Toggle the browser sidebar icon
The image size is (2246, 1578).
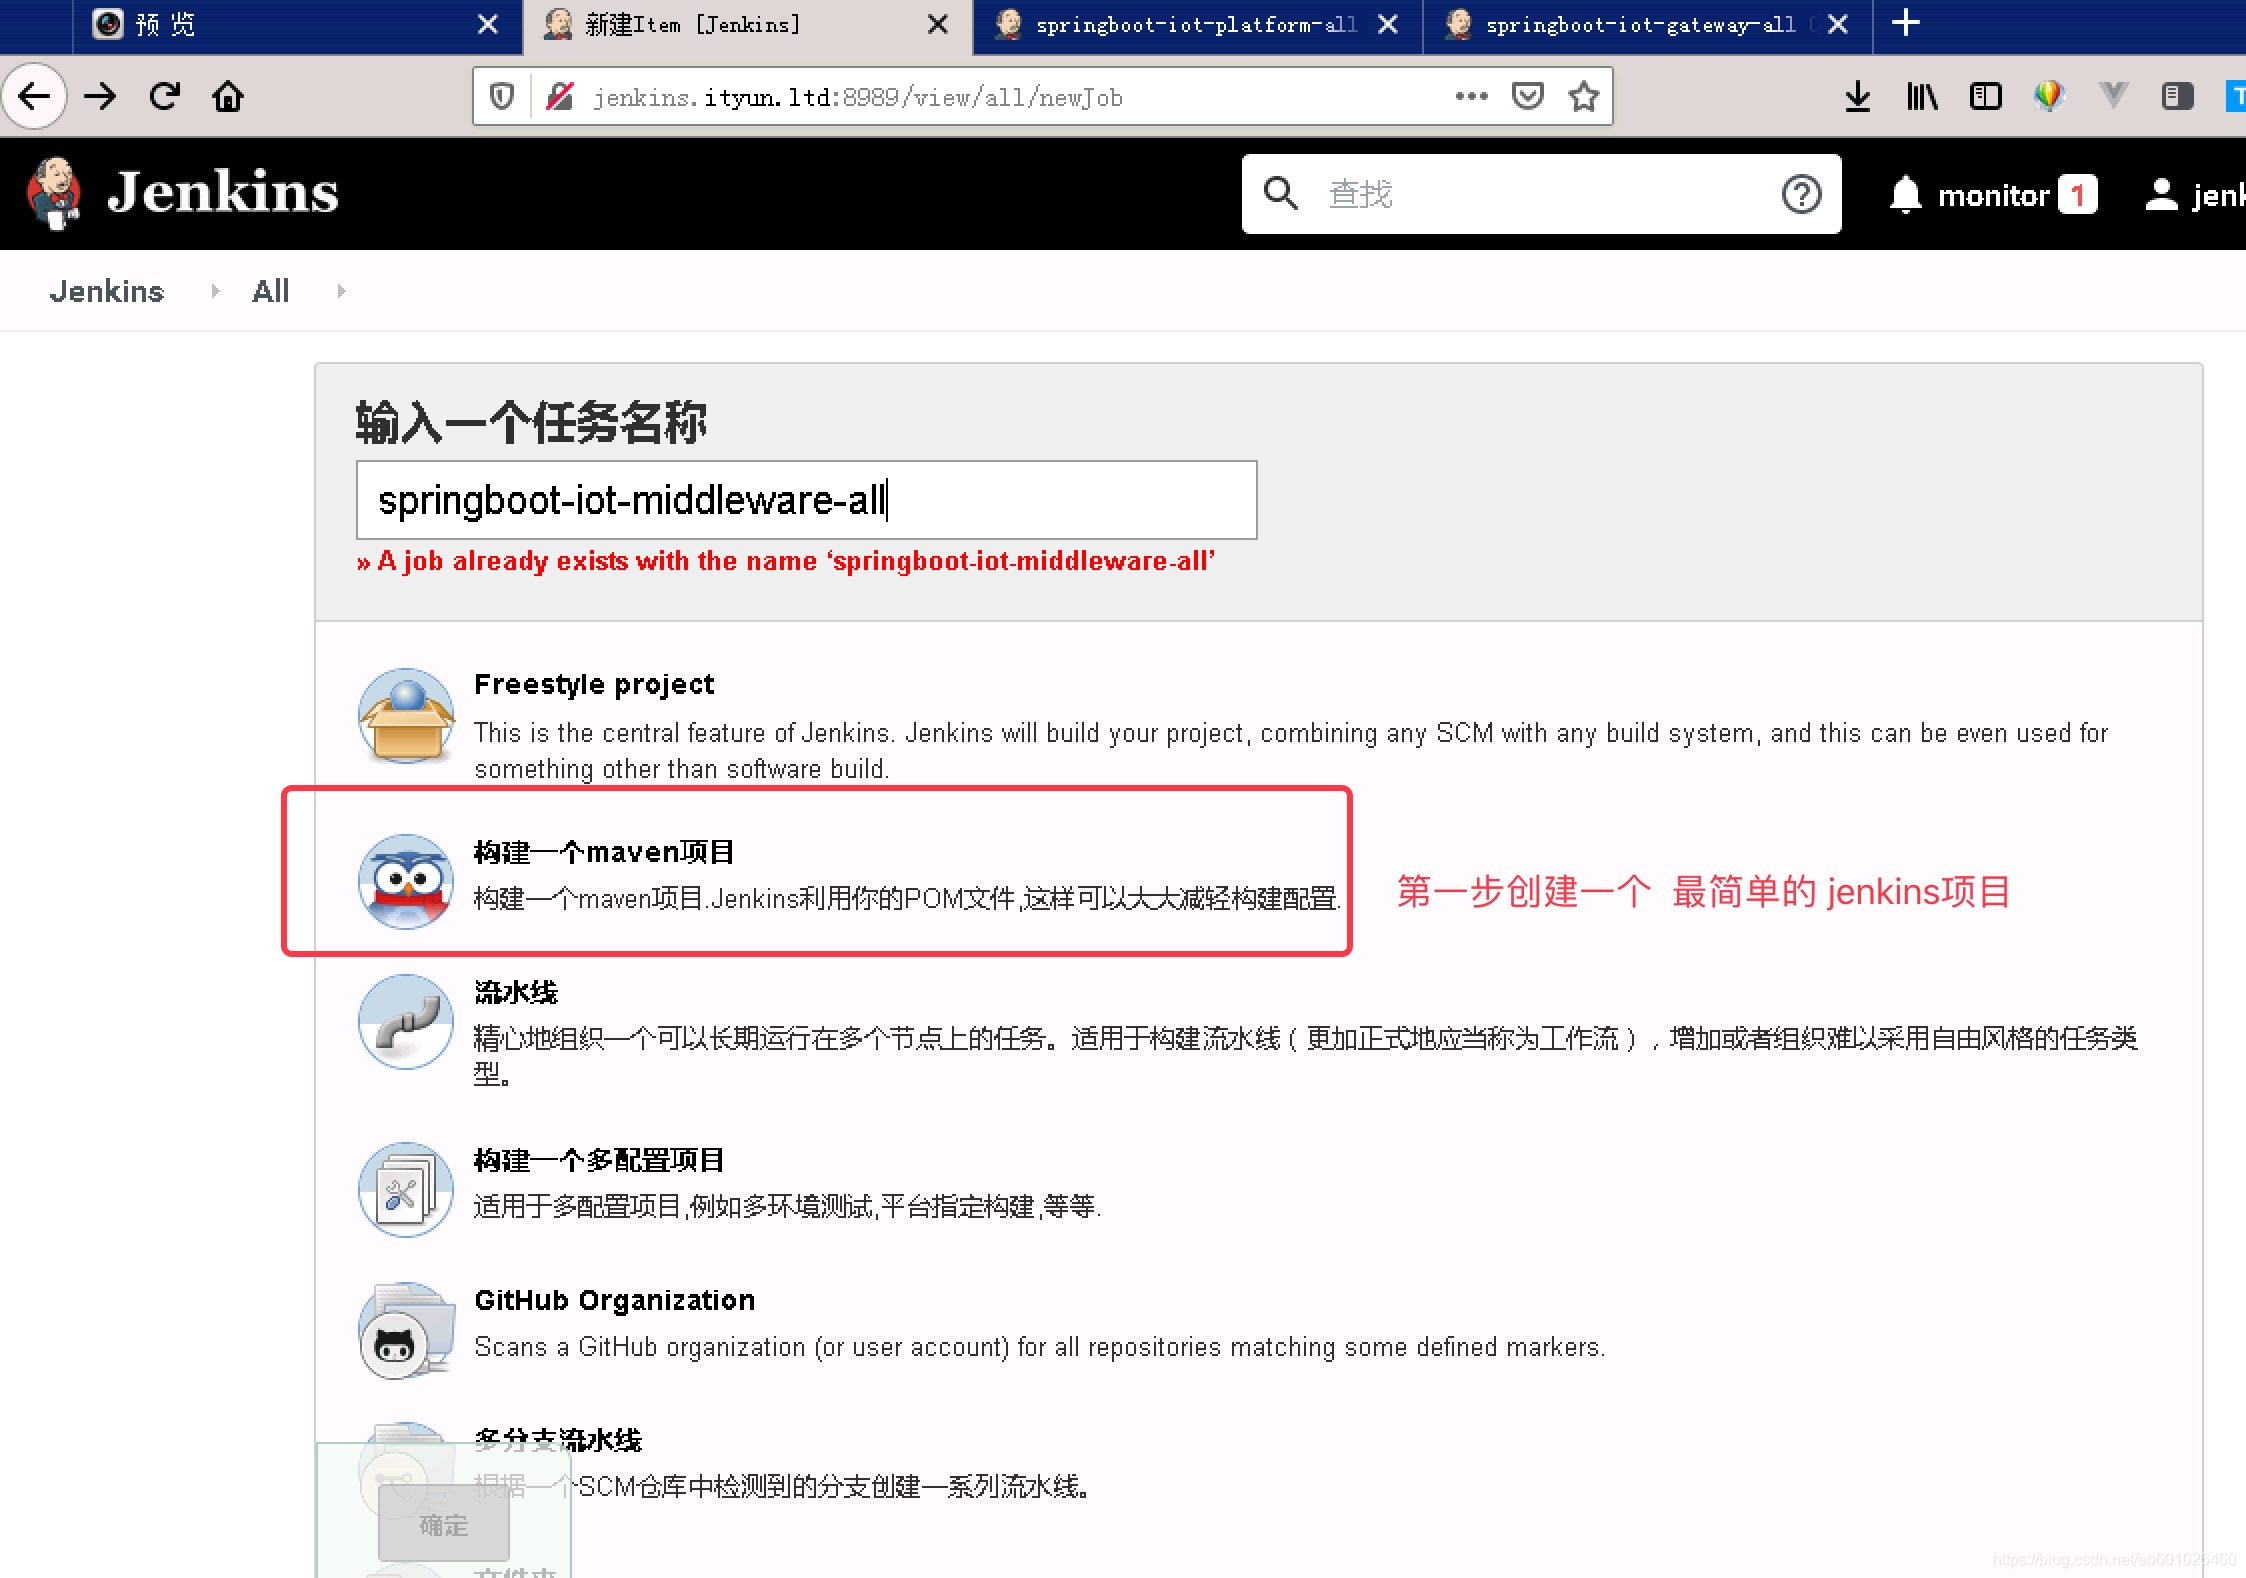click(x=1985, y=97)
